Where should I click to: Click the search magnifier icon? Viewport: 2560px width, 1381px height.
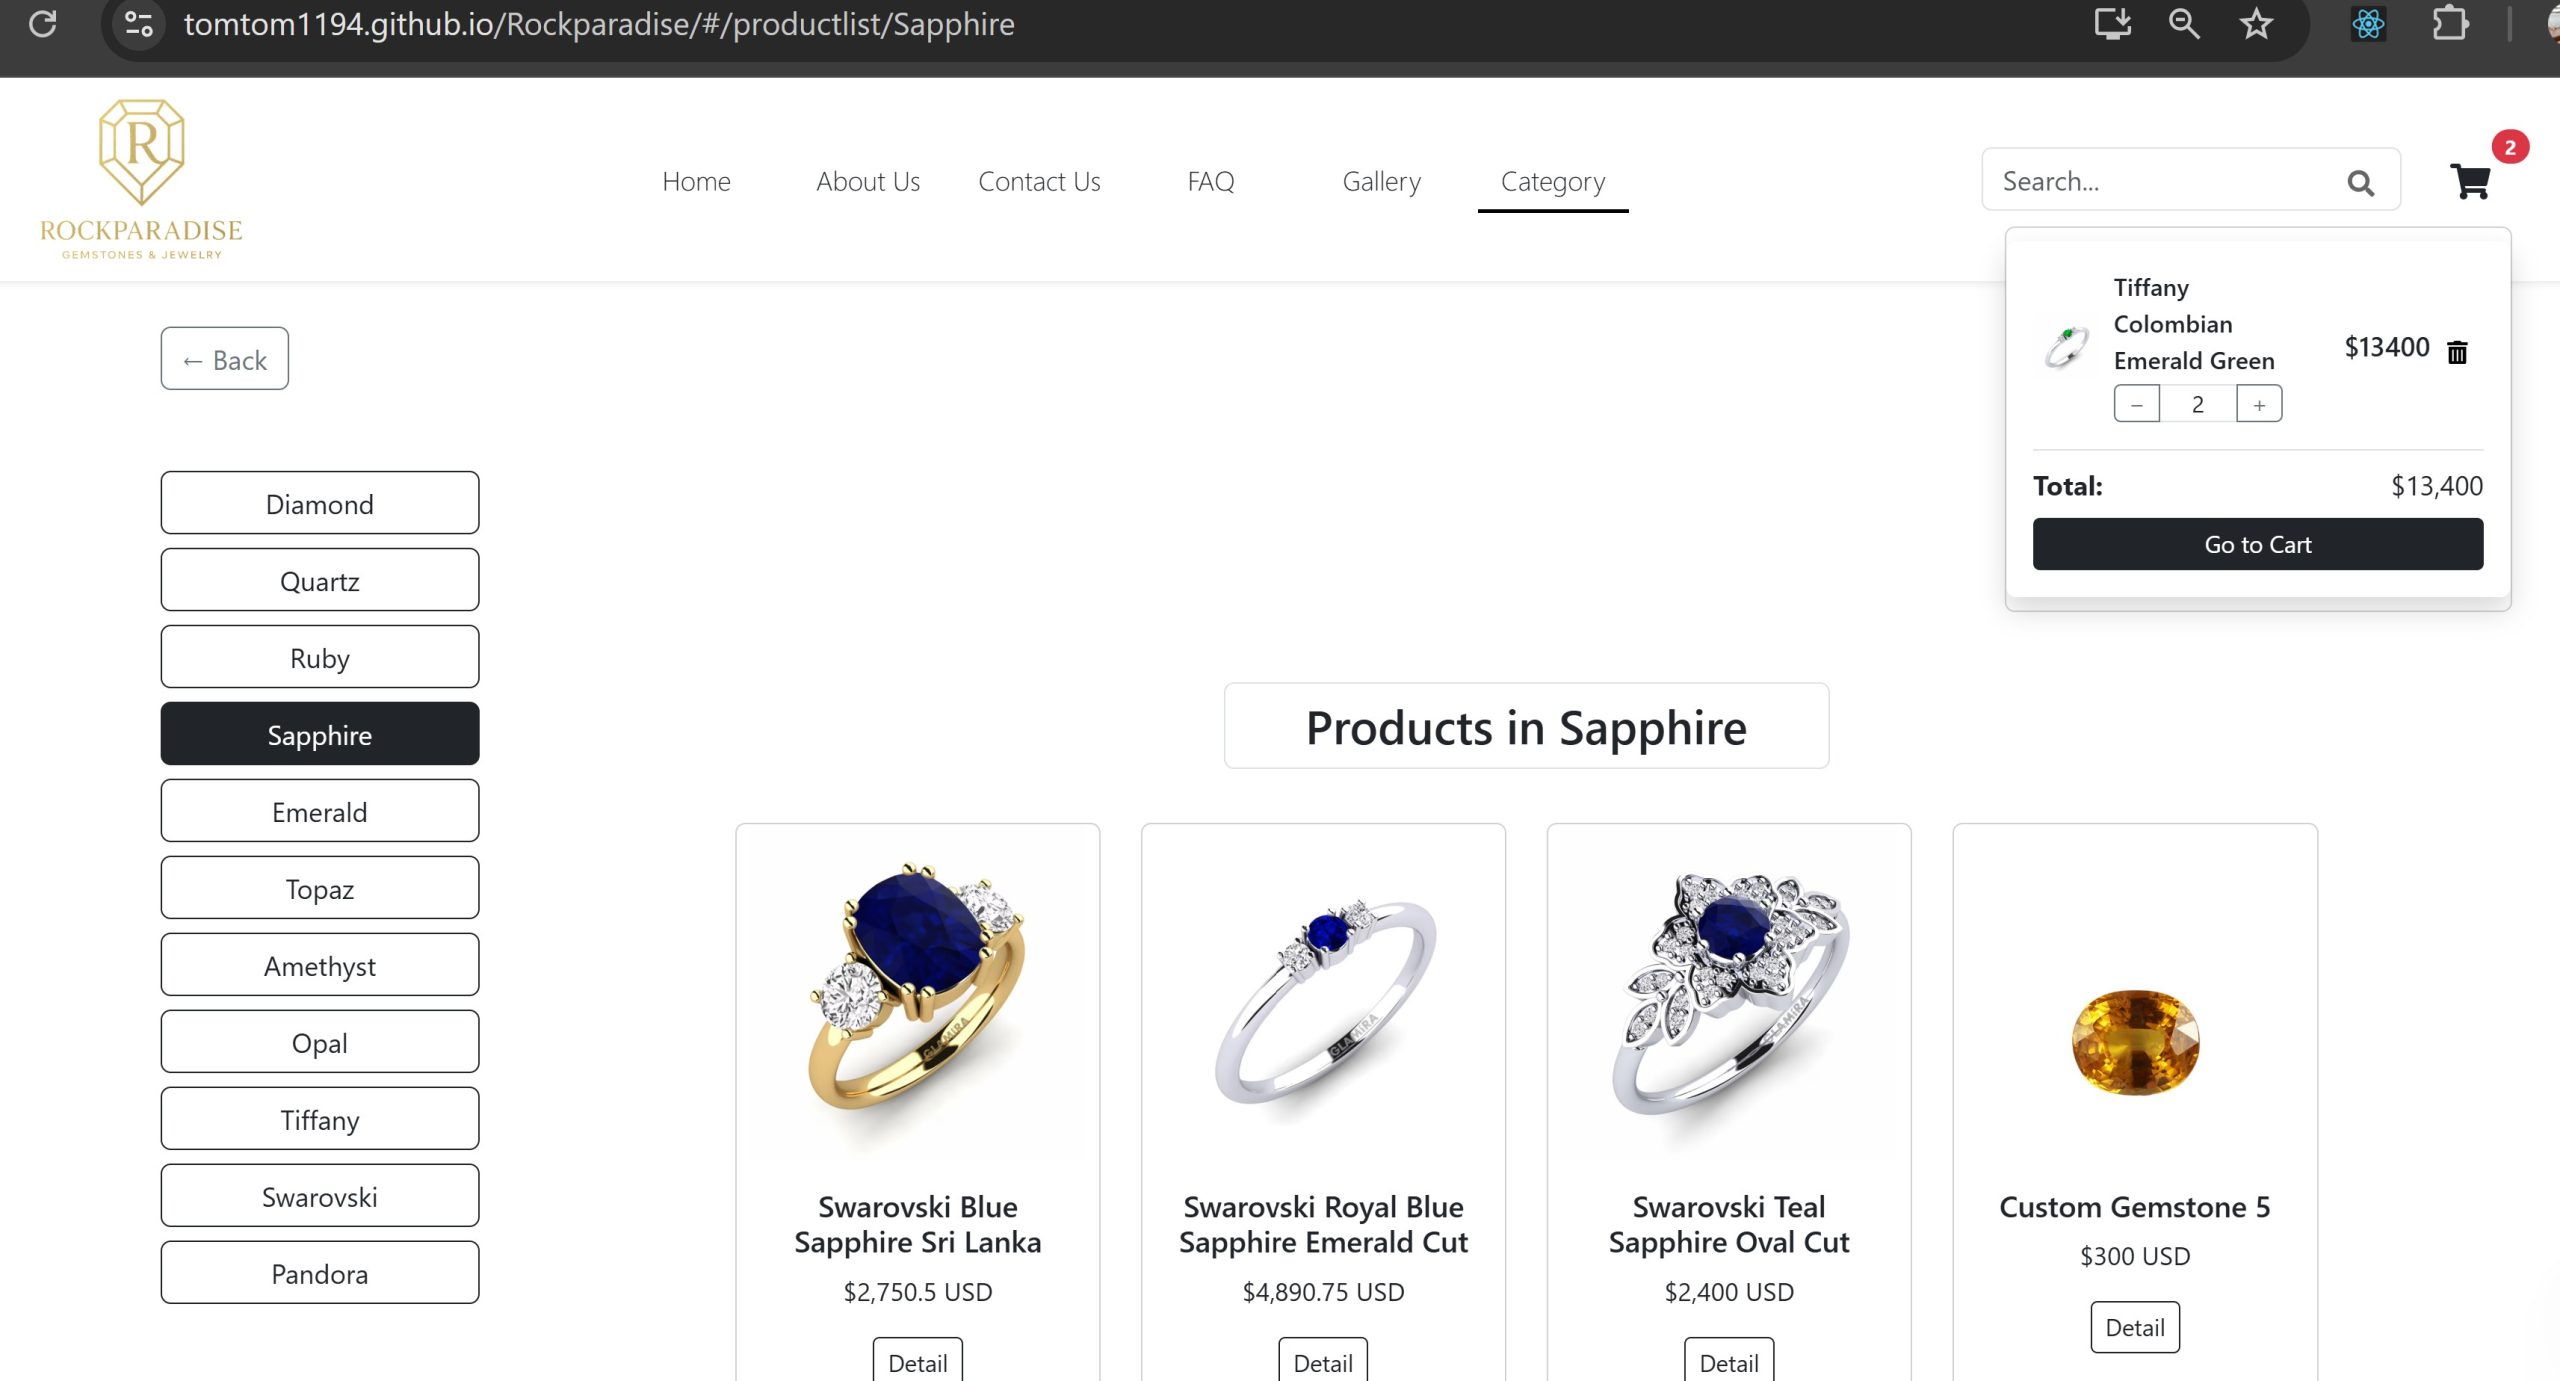coord(2360,183)
